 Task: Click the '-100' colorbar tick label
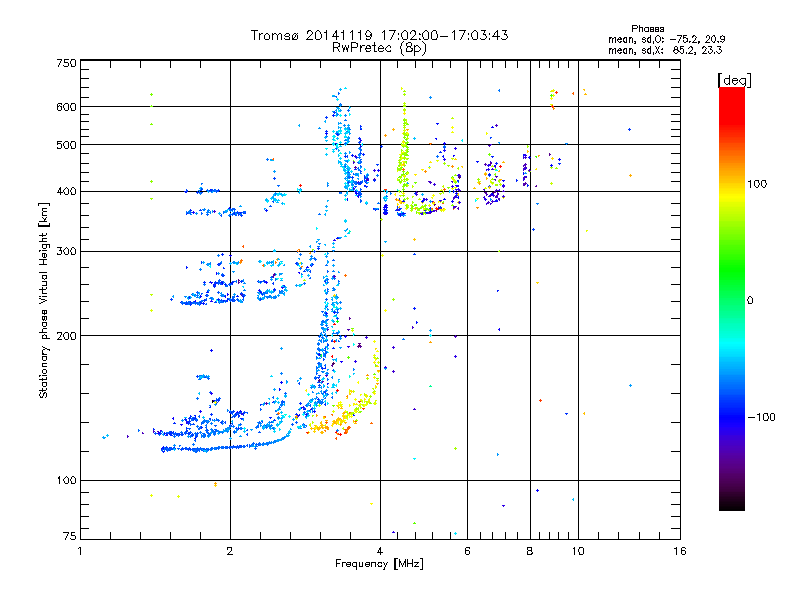coord(761,417)
